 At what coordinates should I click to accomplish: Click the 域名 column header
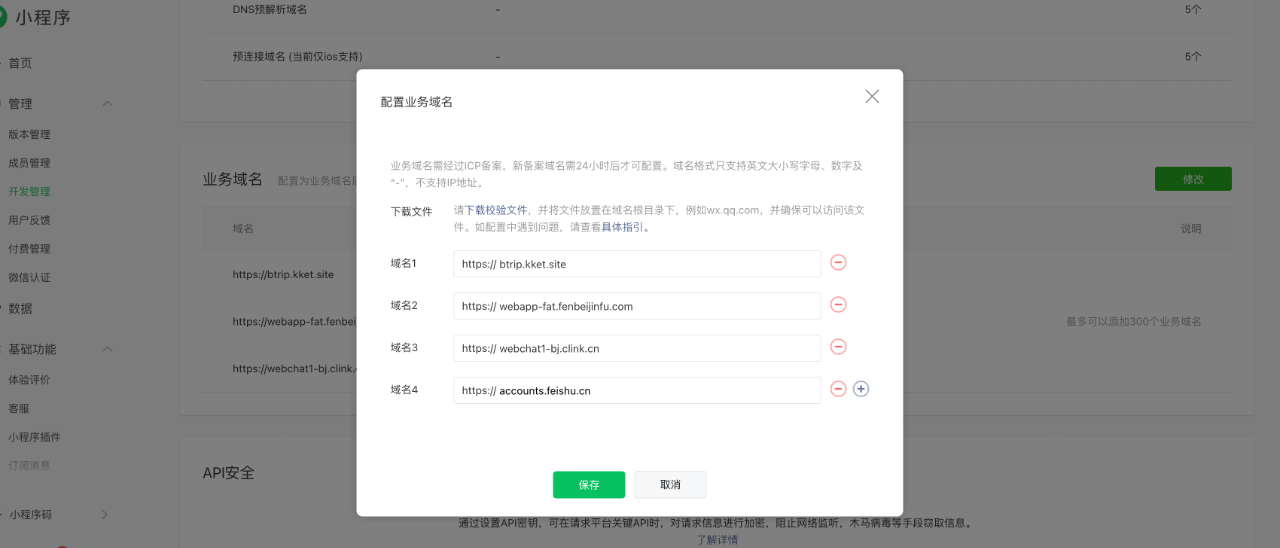[x=243, y=228]
